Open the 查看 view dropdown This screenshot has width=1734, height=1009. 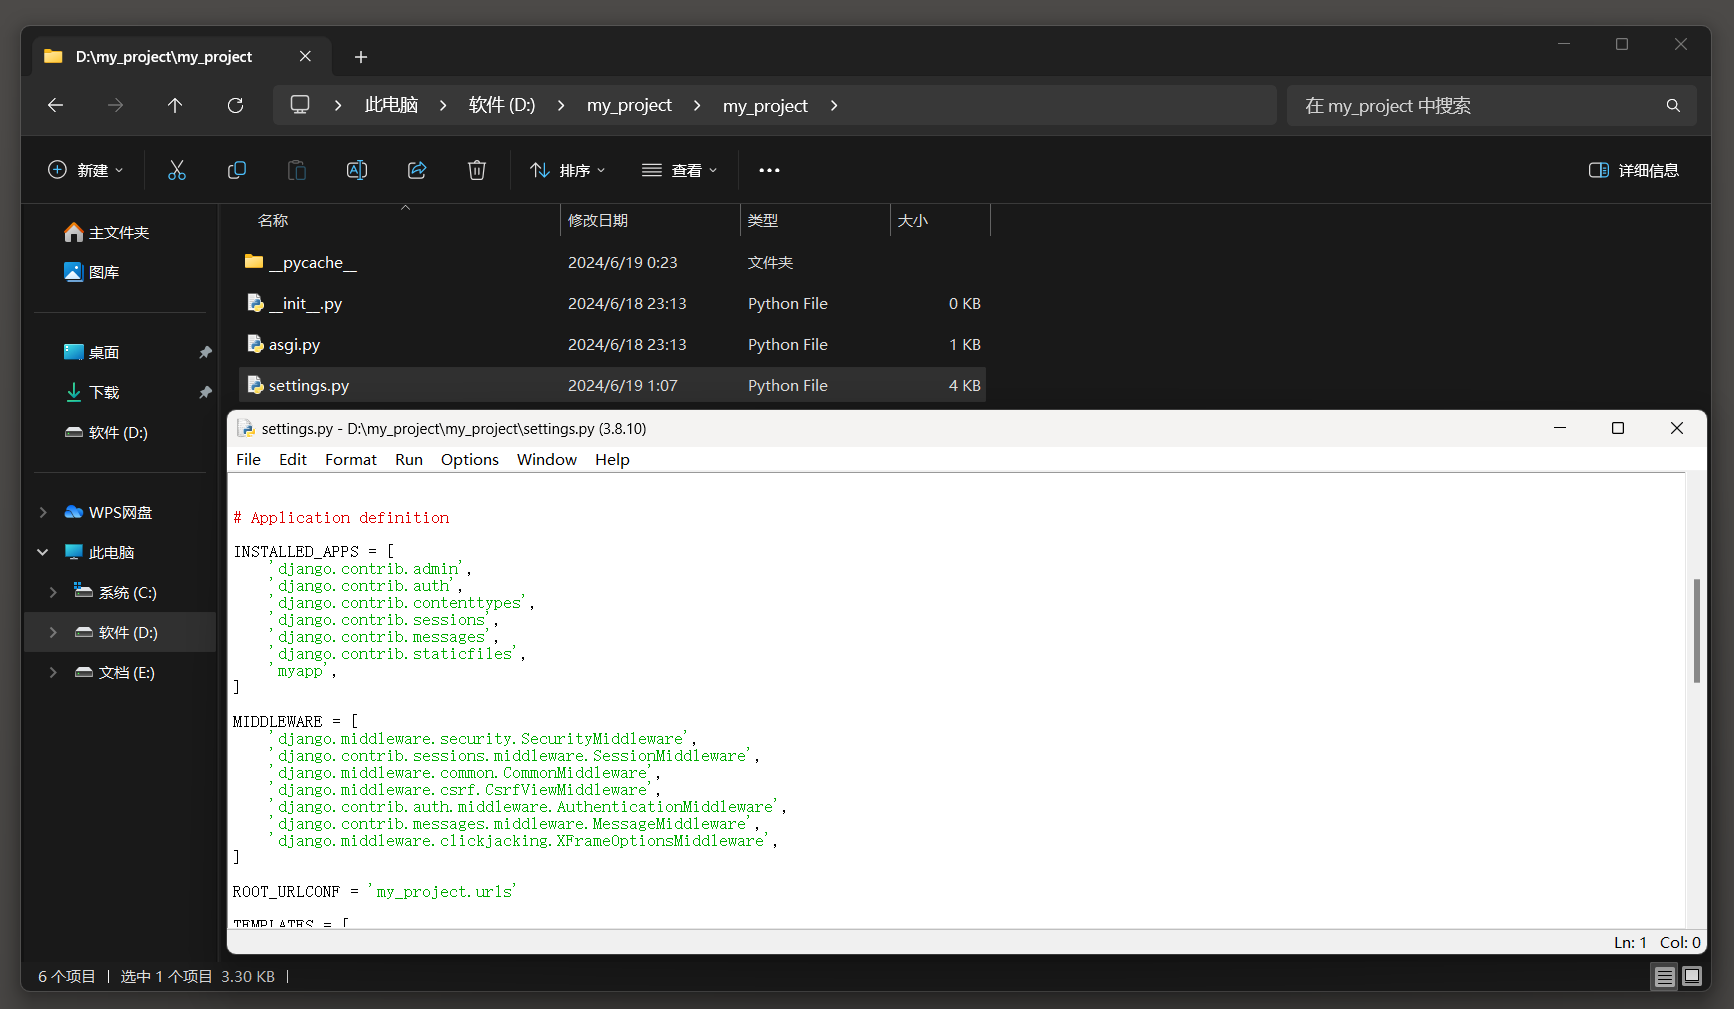click(680, 170)
